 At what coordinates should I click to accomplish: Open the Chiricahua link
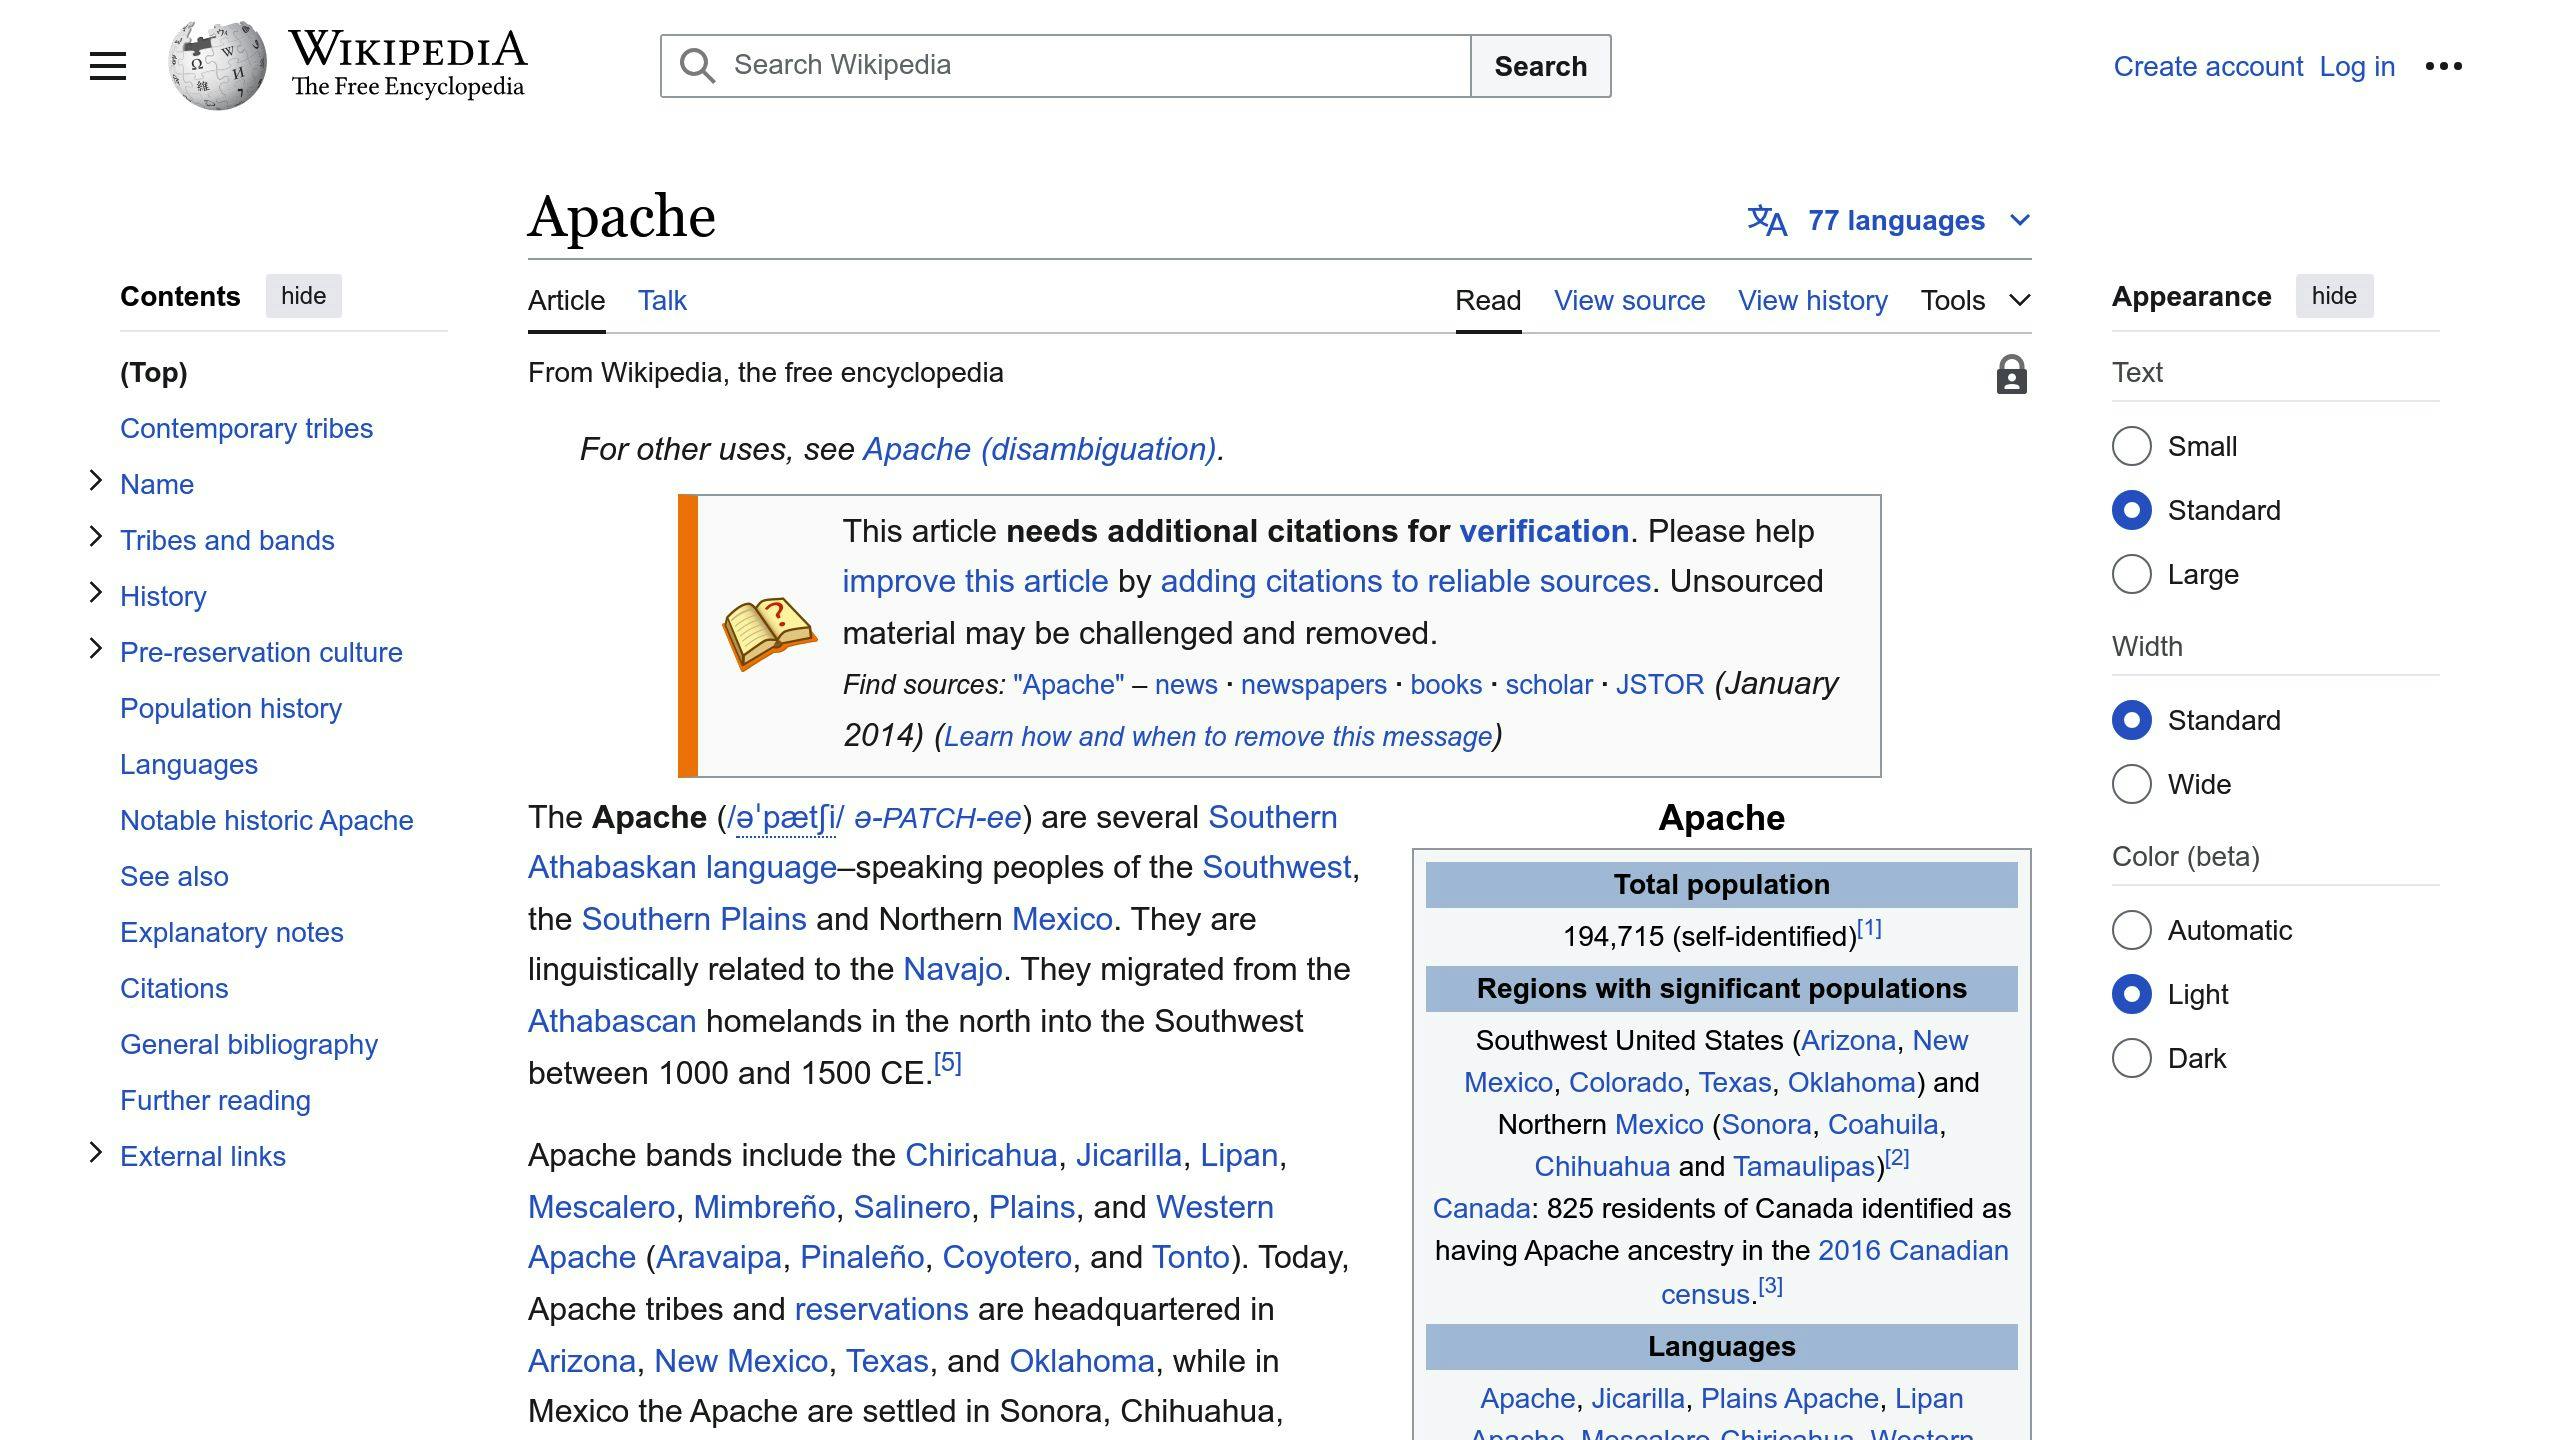point(981,1155)
